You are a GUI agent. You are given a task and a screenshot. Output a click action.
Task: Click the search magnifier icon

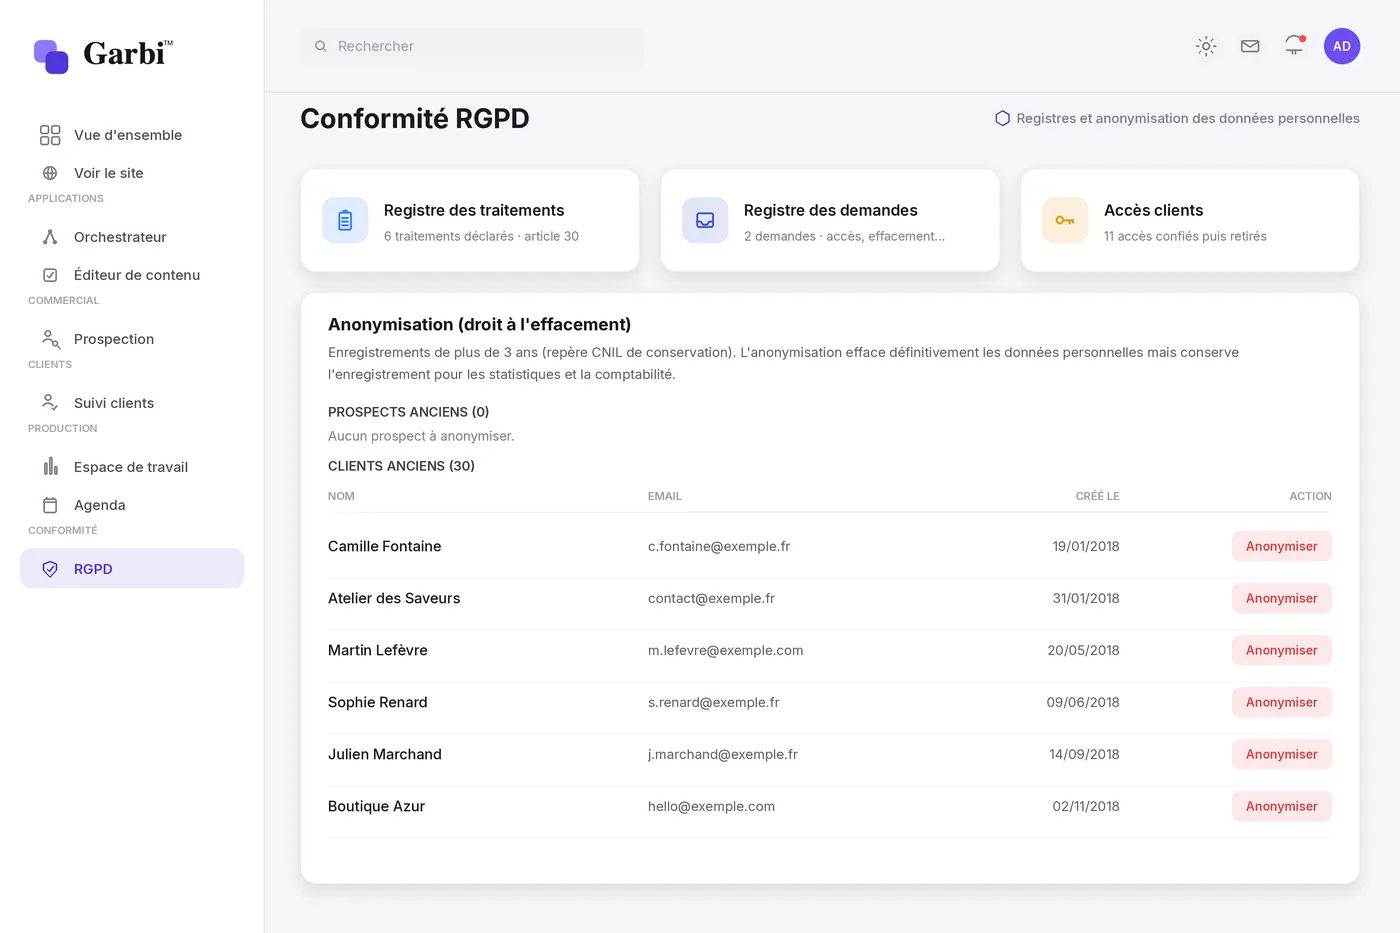[321, 46]
